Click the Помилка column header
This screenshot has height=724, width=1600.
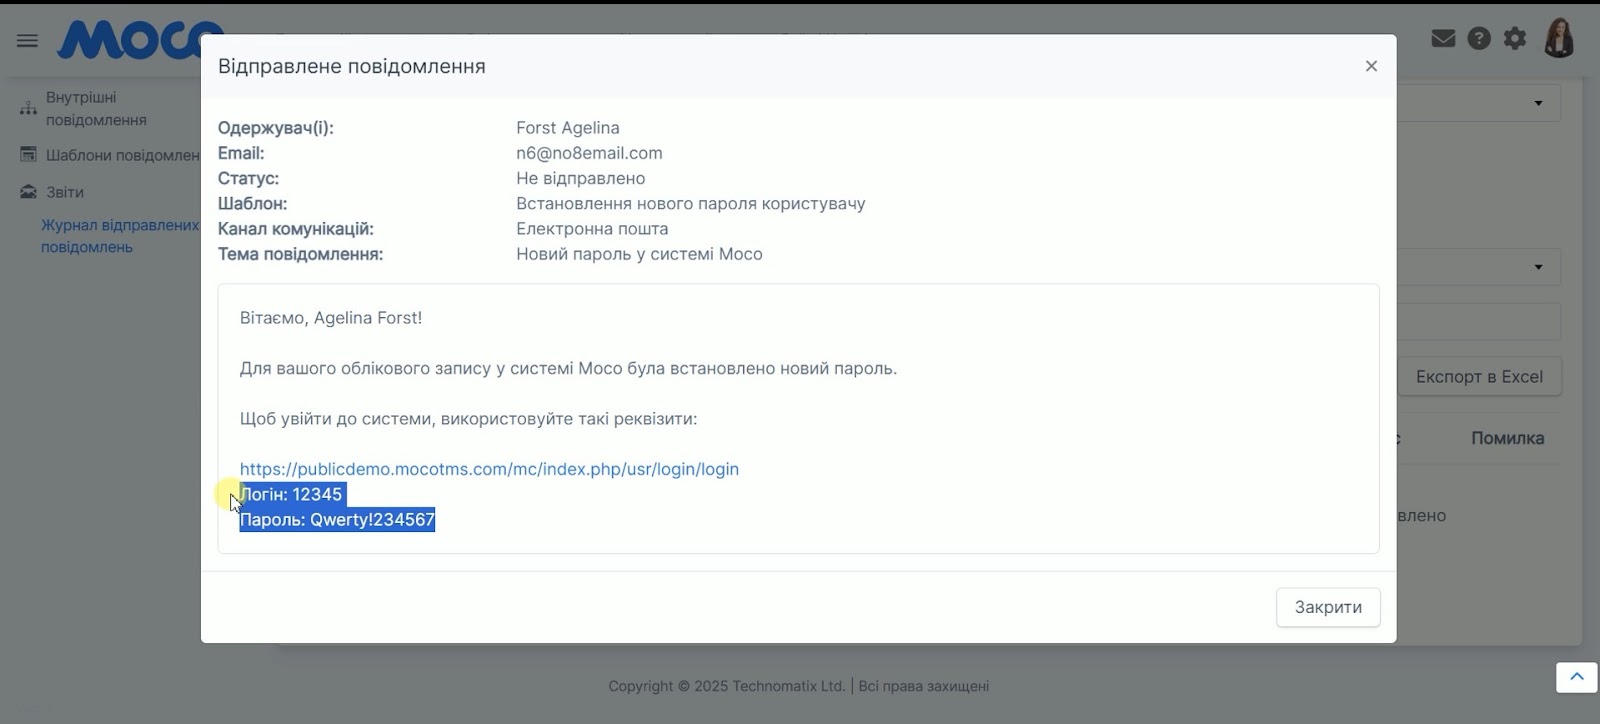(1507, 438)
